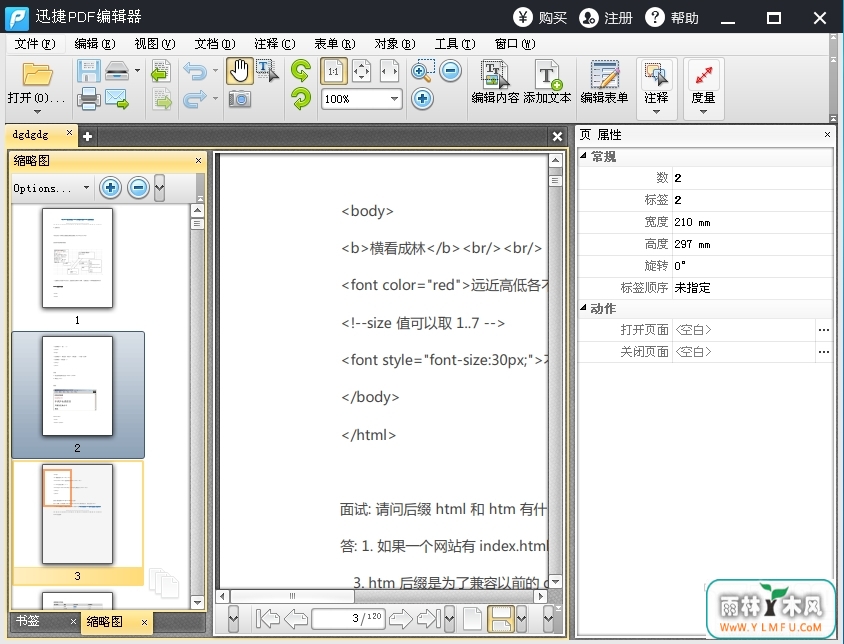
Task: Go to last page arrow
Action: pyautogui.click(x=428, y=619)
